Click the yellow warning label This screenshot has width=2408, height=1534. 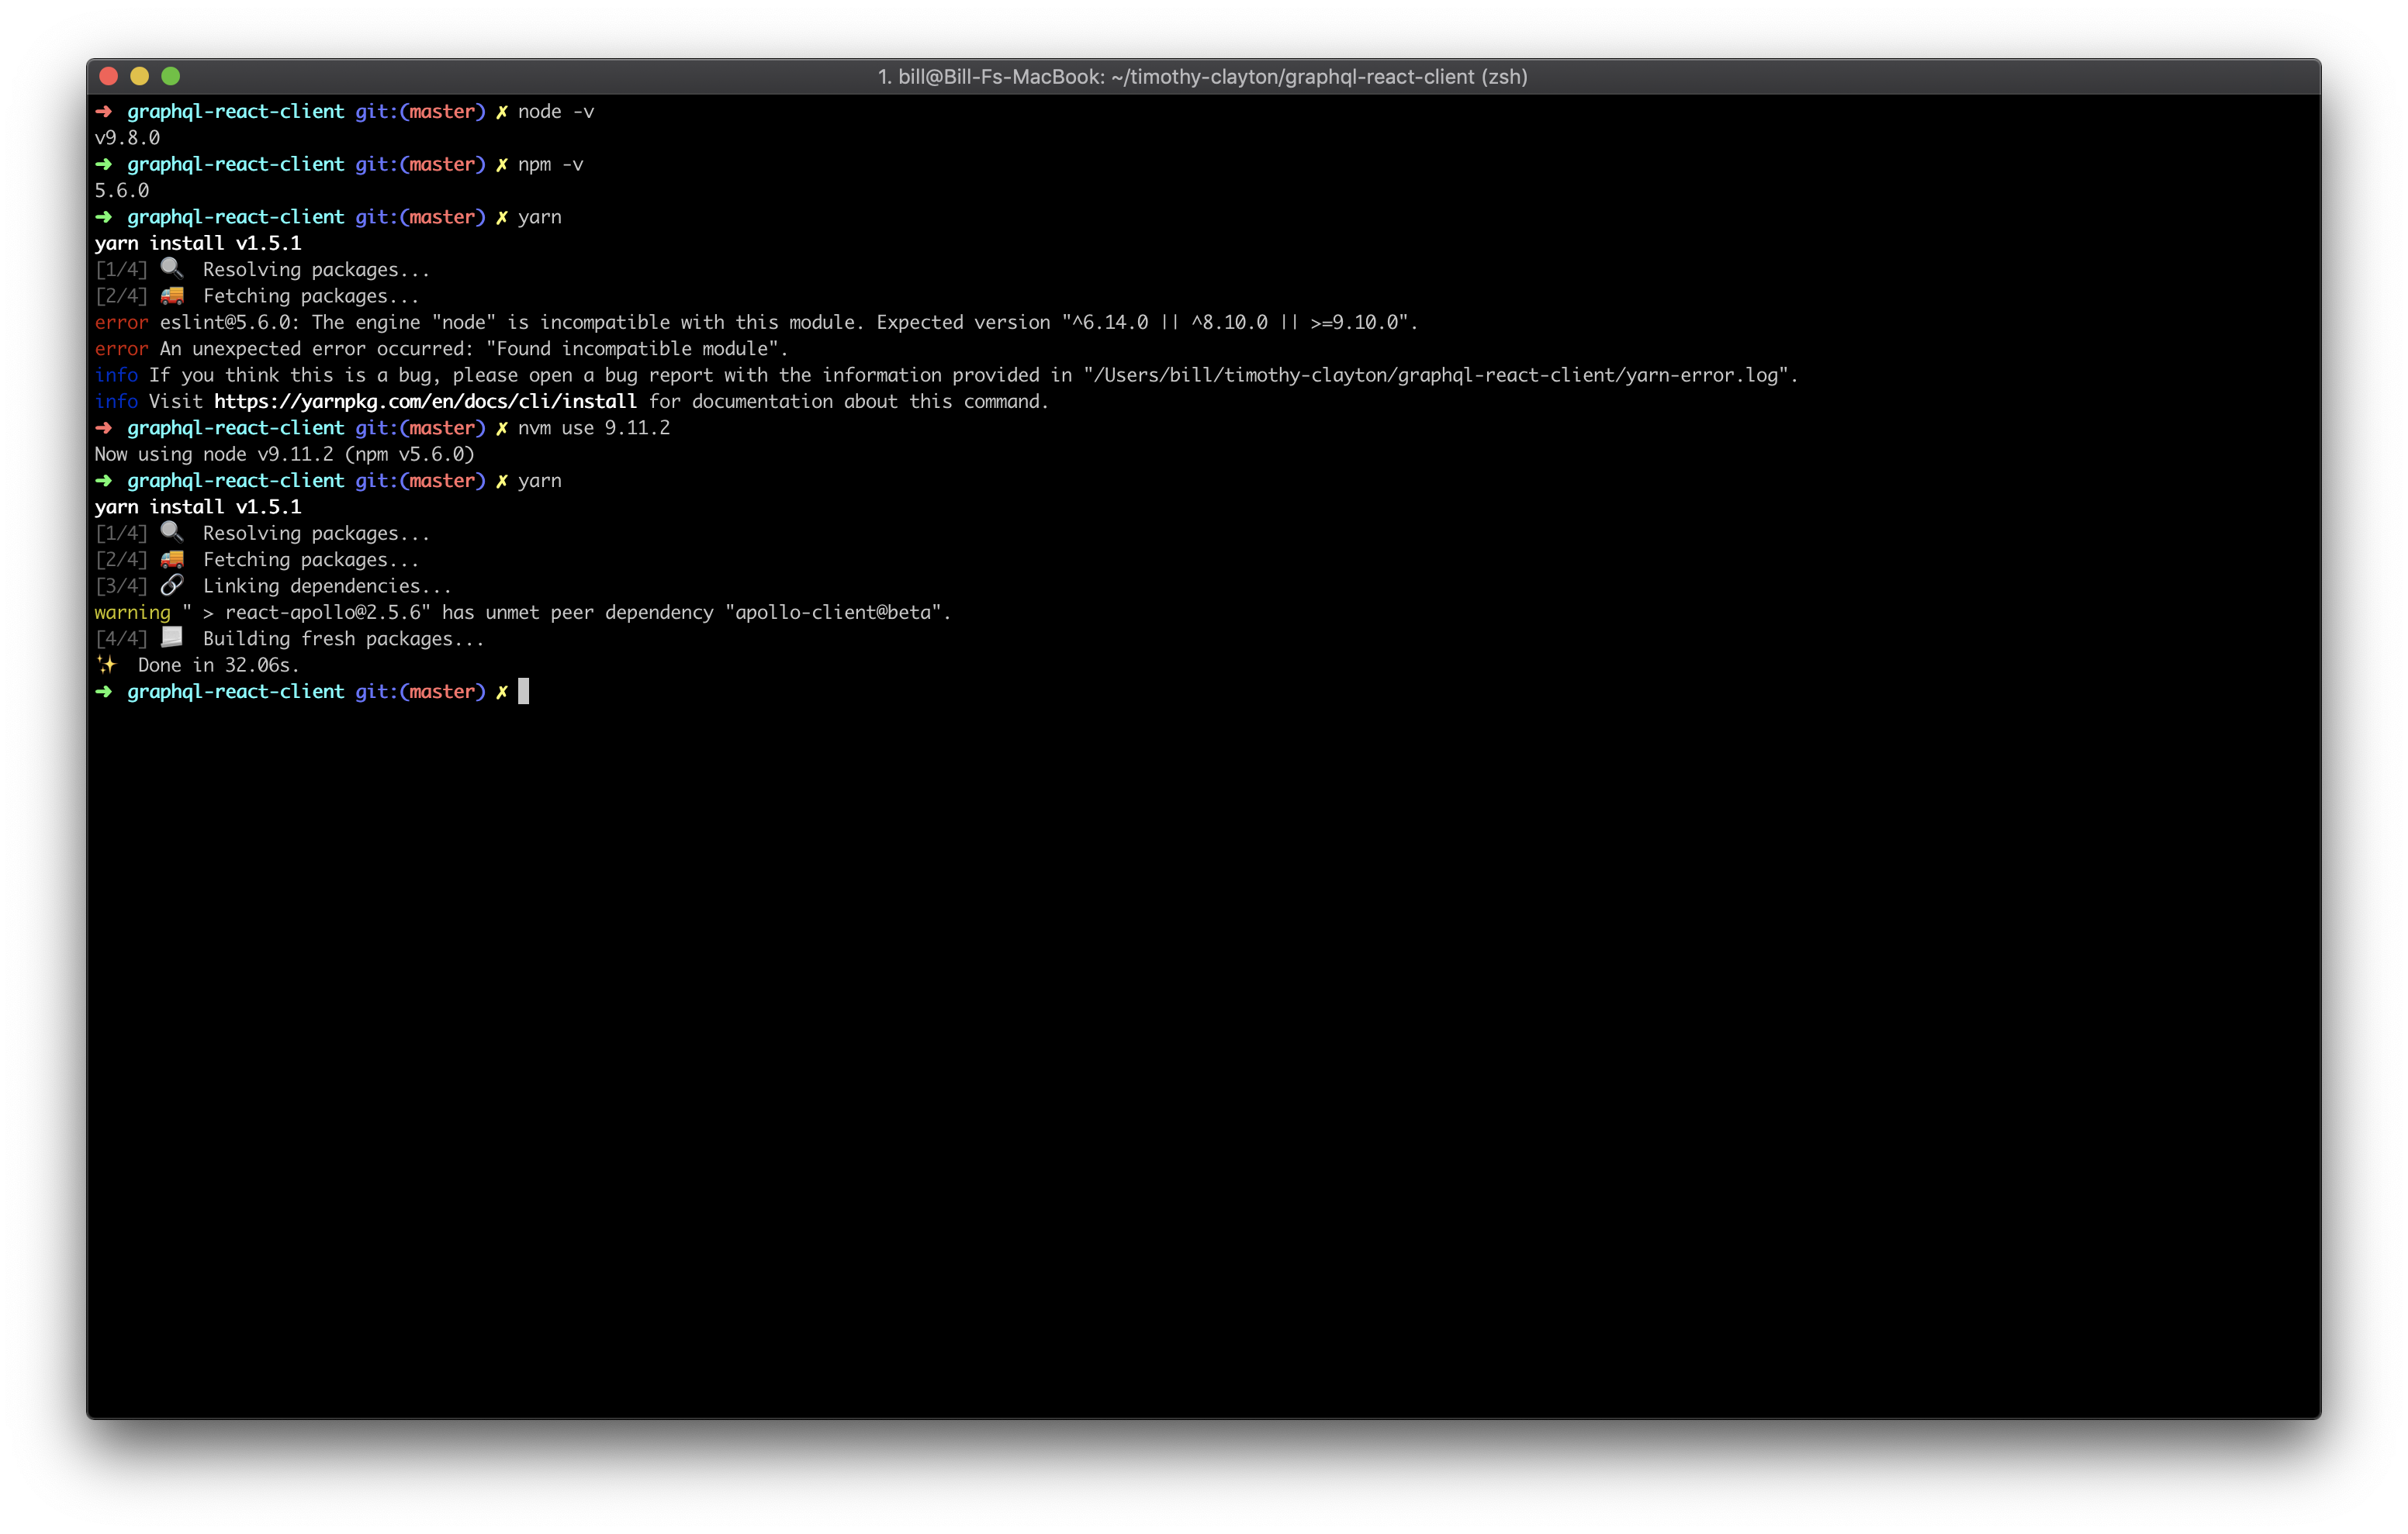pos(132,612)
